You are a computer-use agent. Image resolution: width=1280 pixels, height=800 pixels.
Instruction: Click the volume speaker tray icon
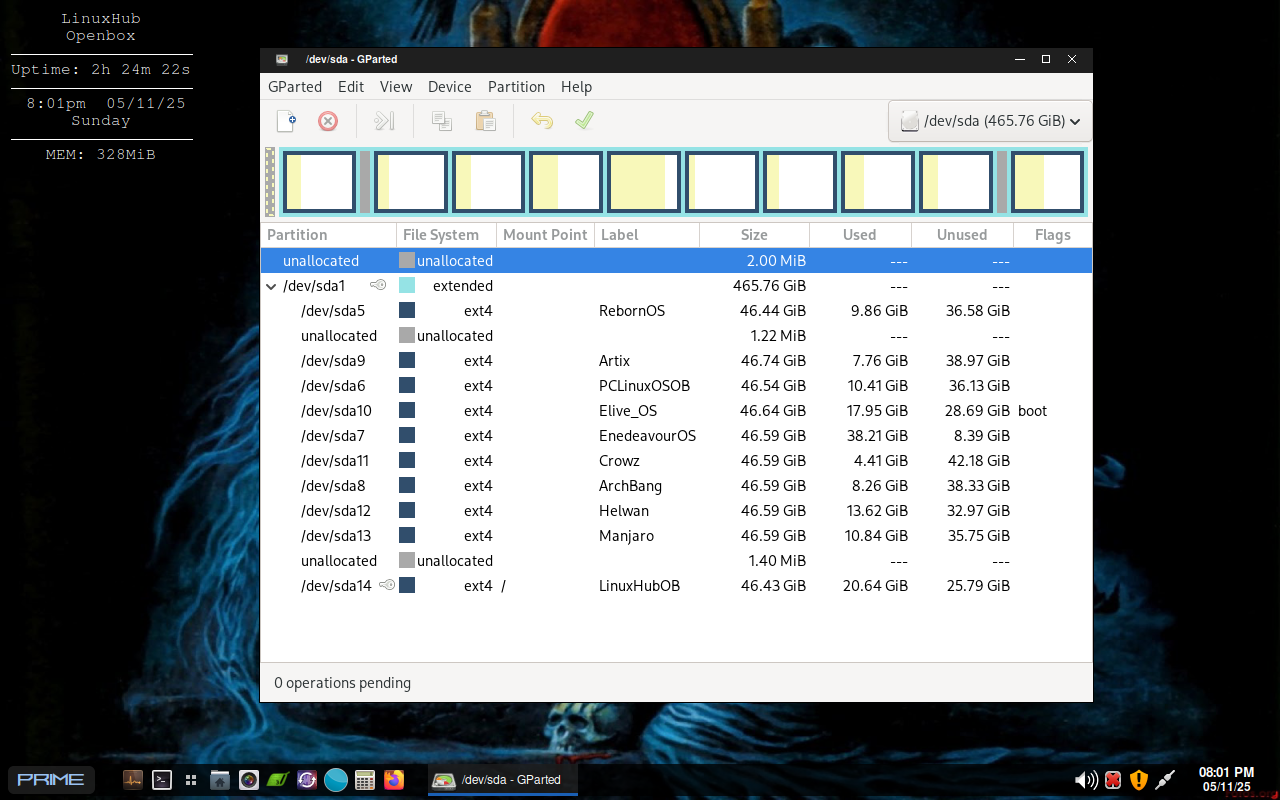point(1085,780)
